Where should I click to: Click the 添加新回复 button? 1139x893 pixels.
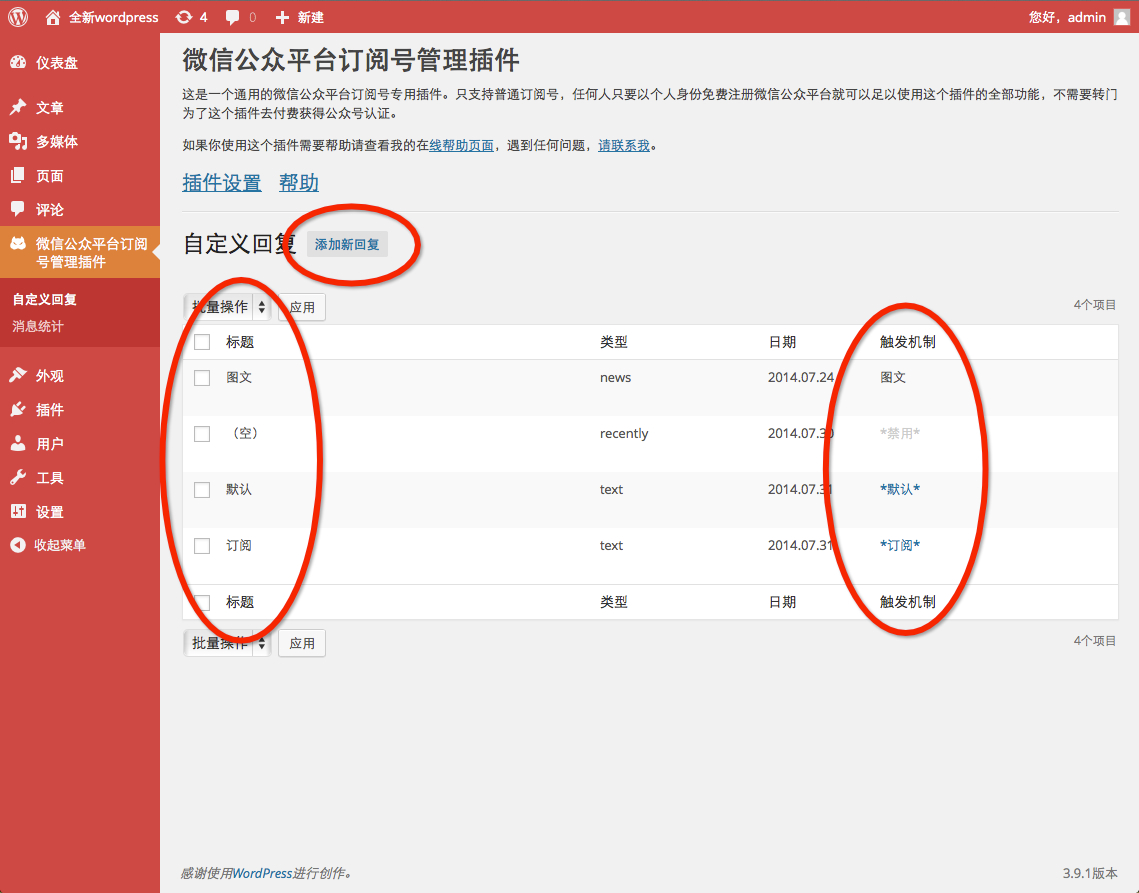tap(347, 245)
